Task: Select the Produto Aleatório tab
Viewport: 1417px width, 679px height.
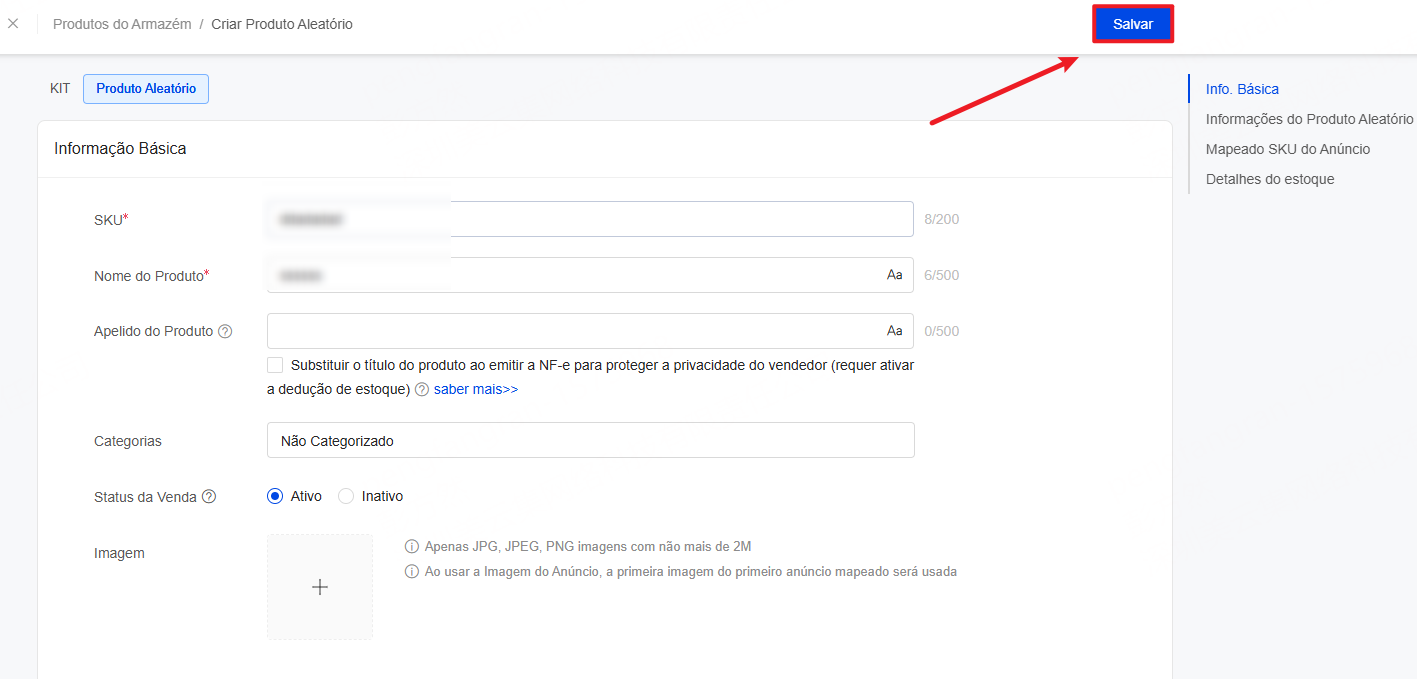Action: 146,88
